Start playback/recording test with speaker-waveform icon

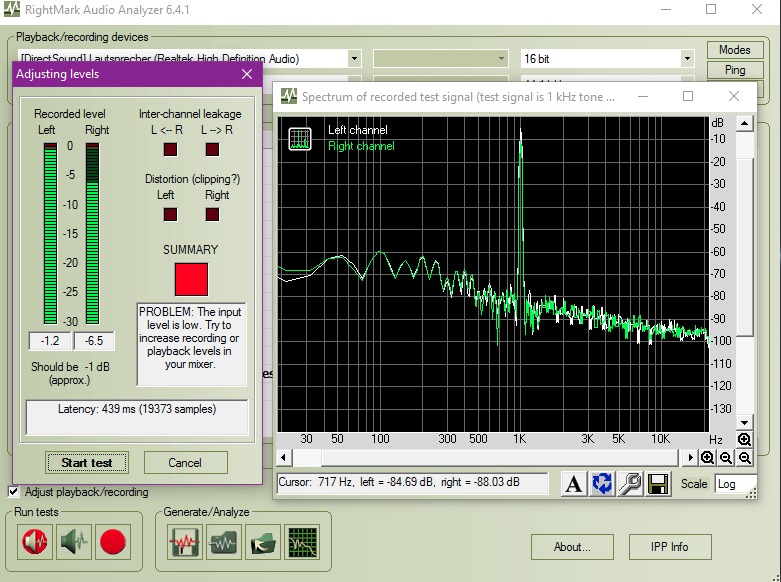point(35,542)
